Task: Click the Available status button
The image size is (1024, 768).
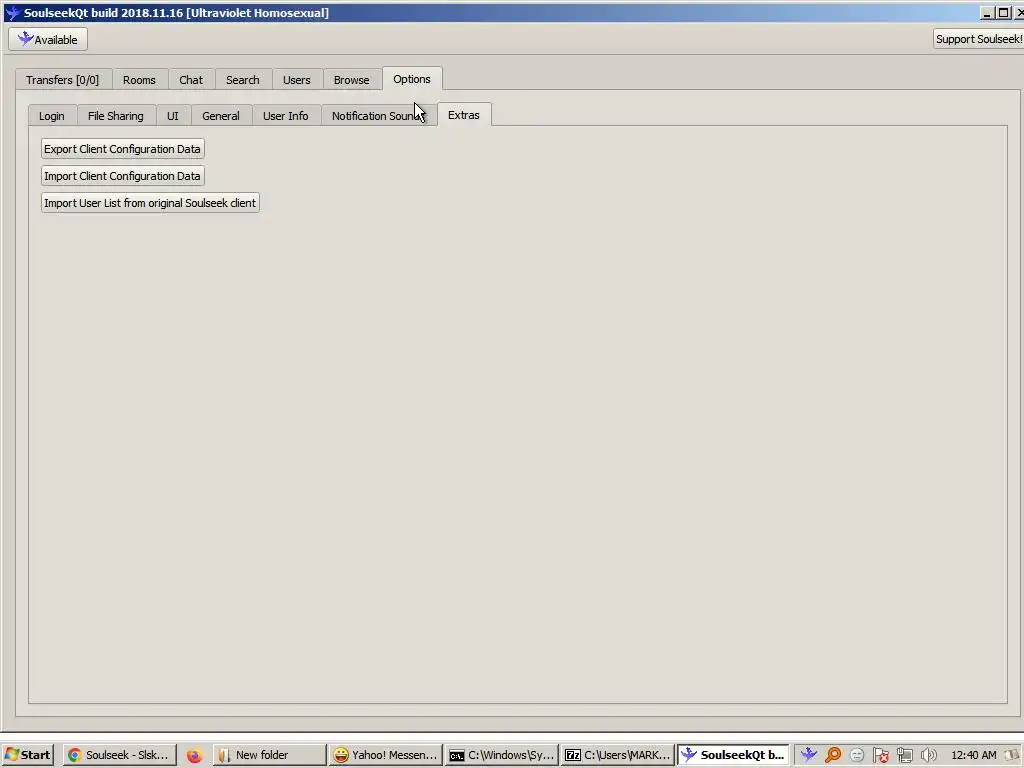Action: point(48,39)
